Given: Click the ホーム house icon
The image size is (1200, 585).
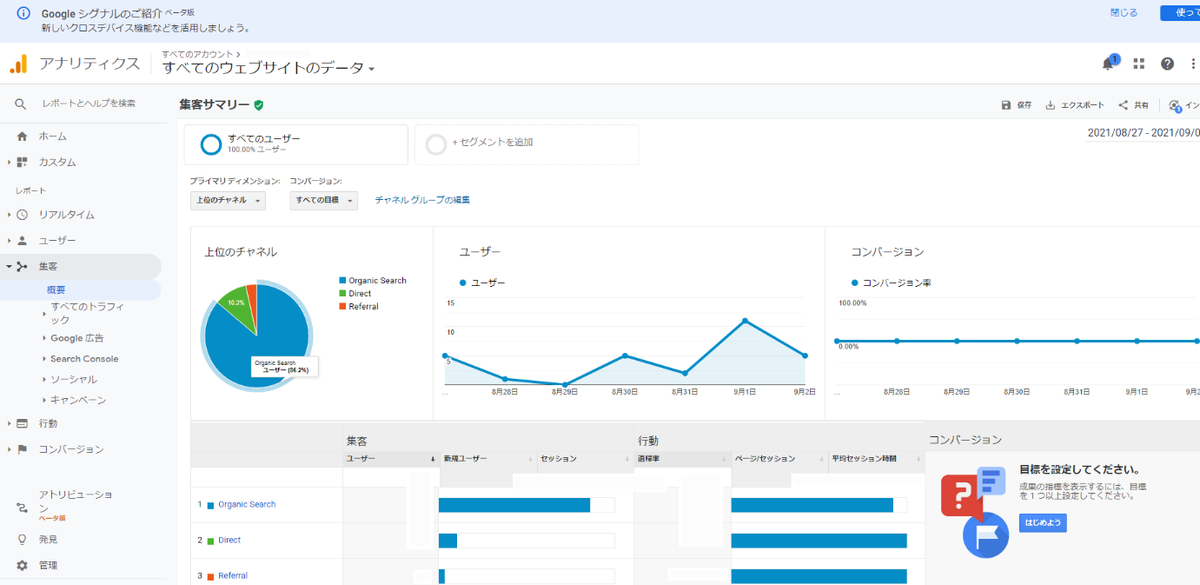Looking at the screenshot, I should point(22,136).
